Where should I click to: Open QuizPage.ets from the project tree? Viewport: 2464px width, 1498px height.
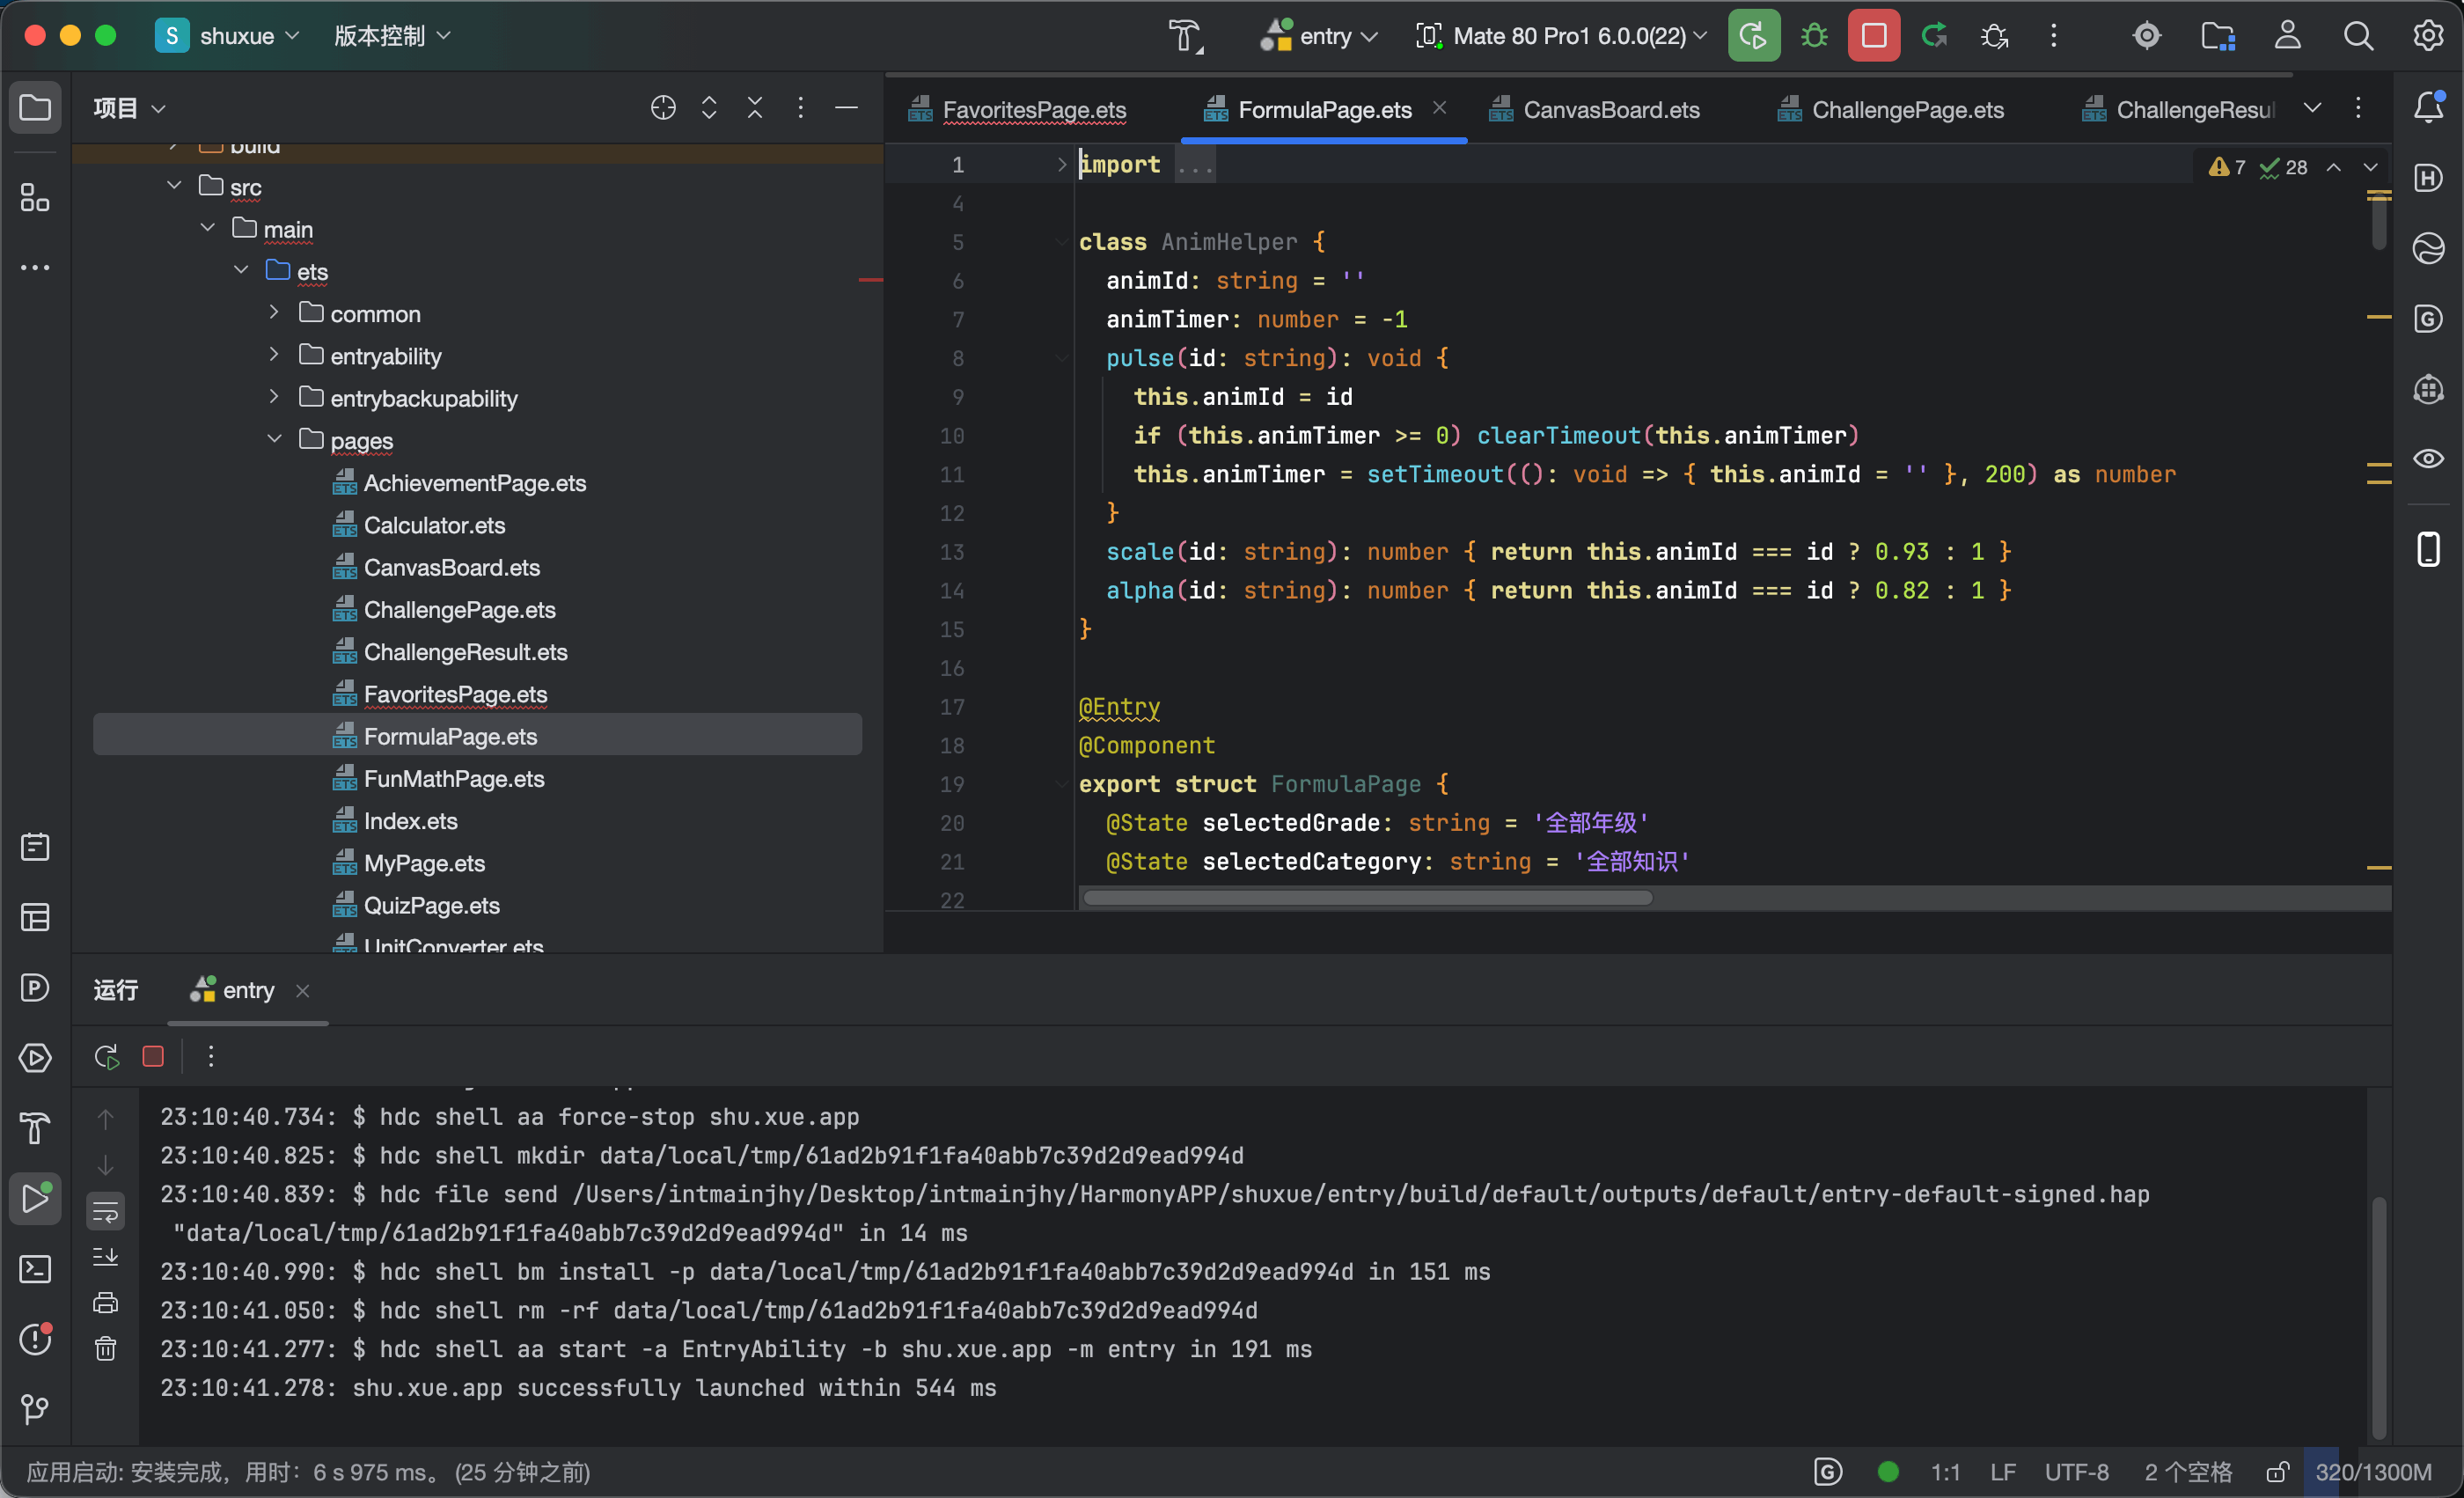(431, 905)
